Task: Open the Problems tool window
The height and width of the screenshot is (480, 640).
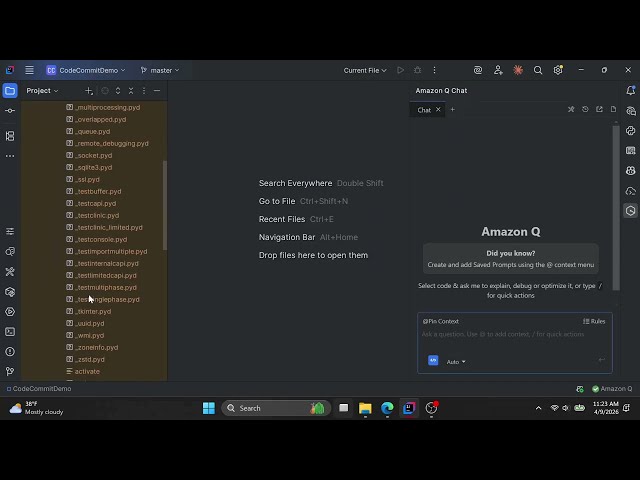Action: pos(10,352)
